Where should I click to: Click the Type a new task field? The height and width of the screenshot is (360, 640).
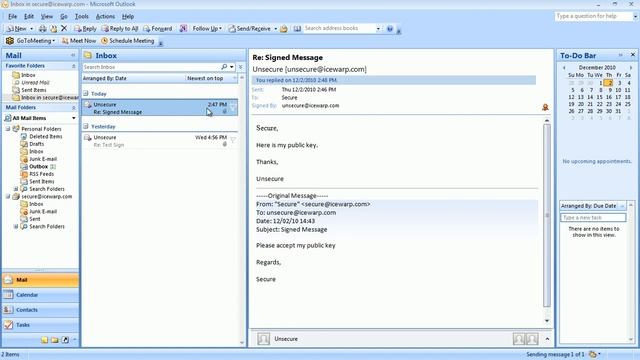click(593, 218)
